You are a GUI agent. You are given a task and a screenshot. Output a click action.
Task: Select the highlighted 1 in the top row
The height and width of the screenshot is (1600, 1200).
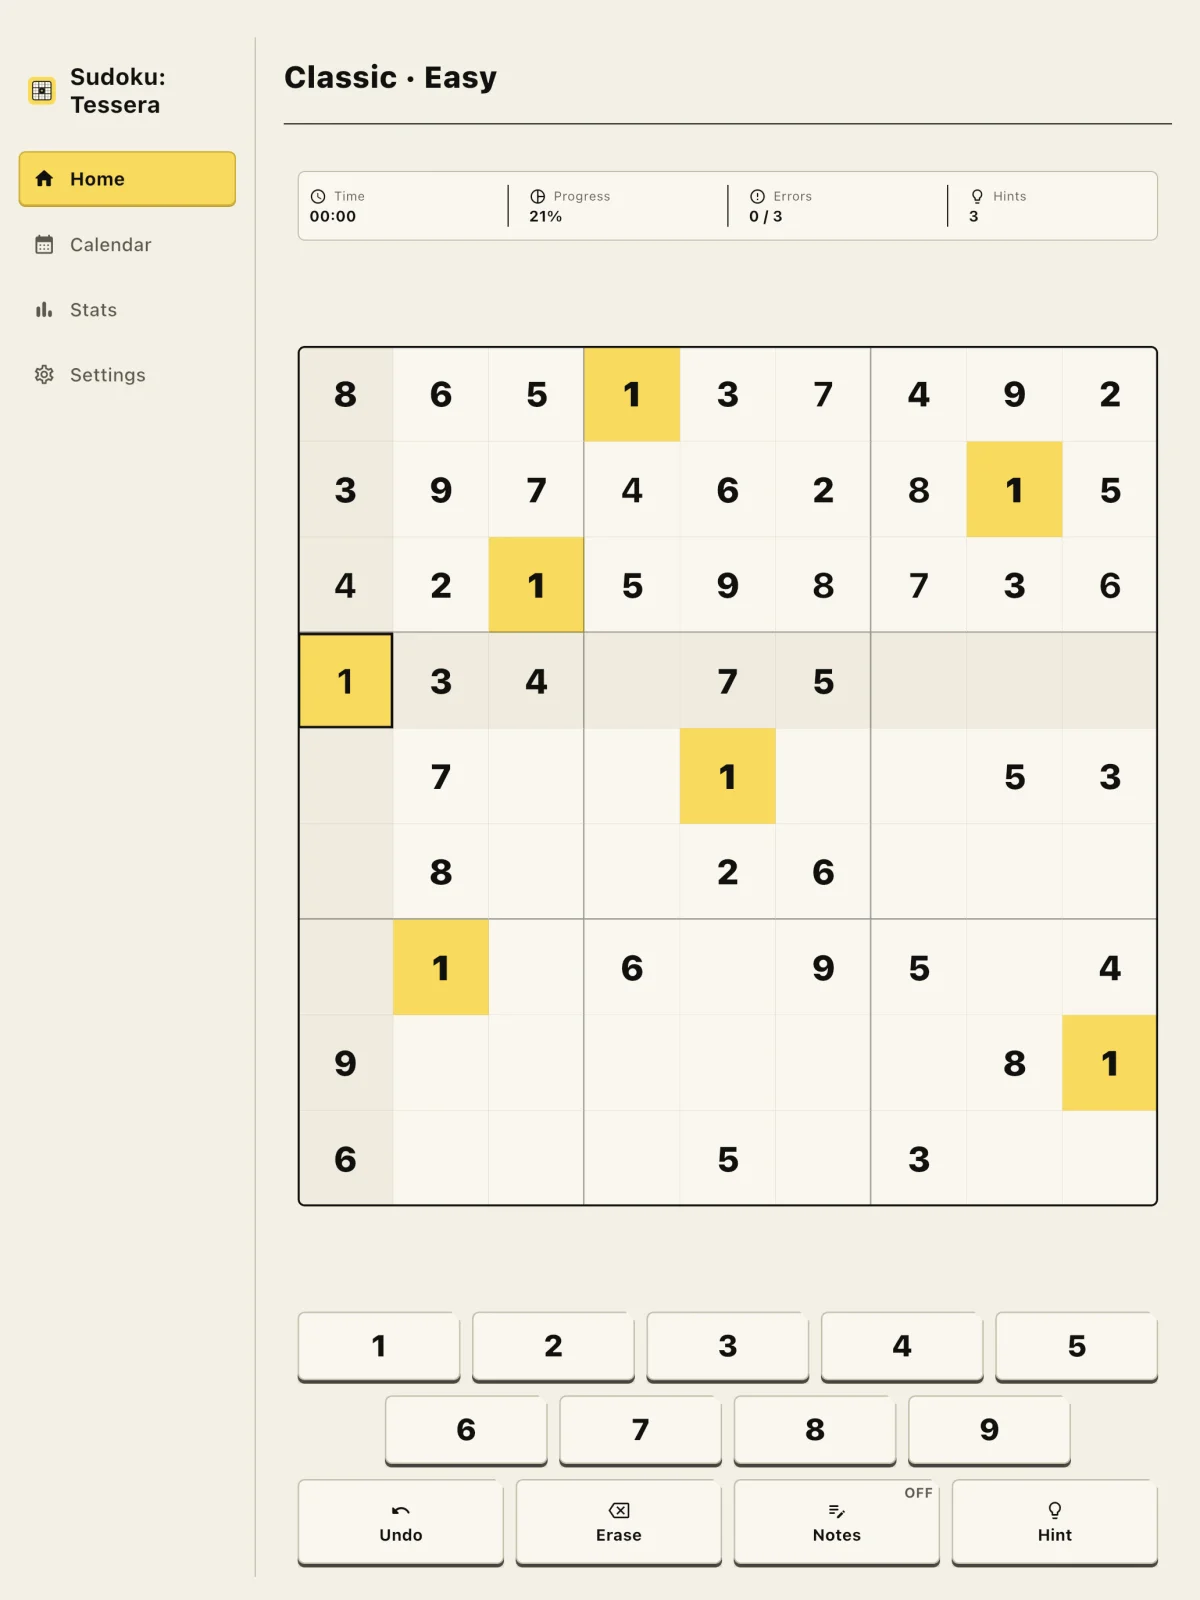(632, 394)
